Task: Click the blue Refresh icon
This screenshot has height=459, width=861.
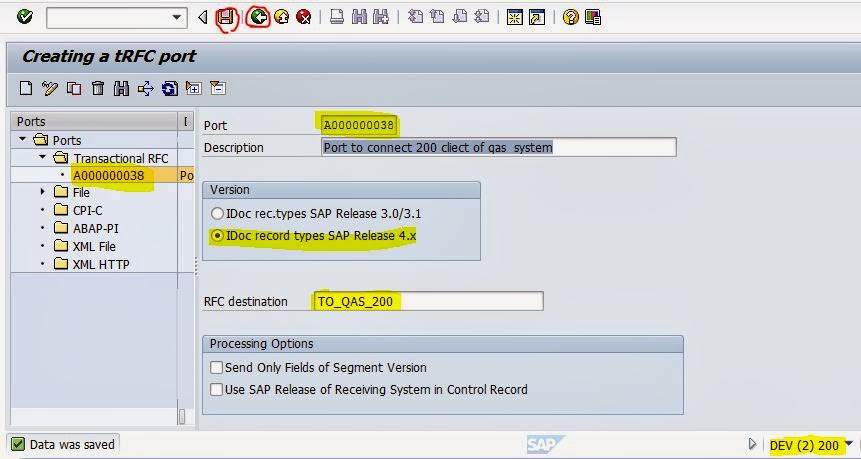Action: pyautogui.click(x=170, y=88)
